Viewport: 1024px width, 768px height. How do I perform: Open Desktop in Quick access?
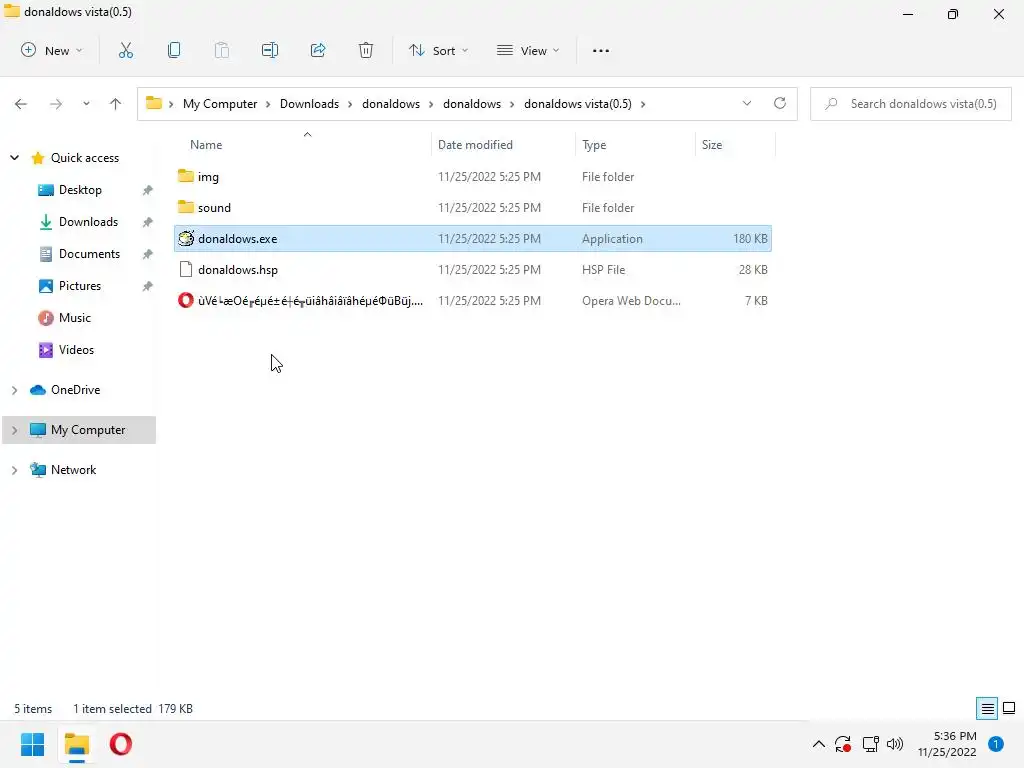coord(80,189)
